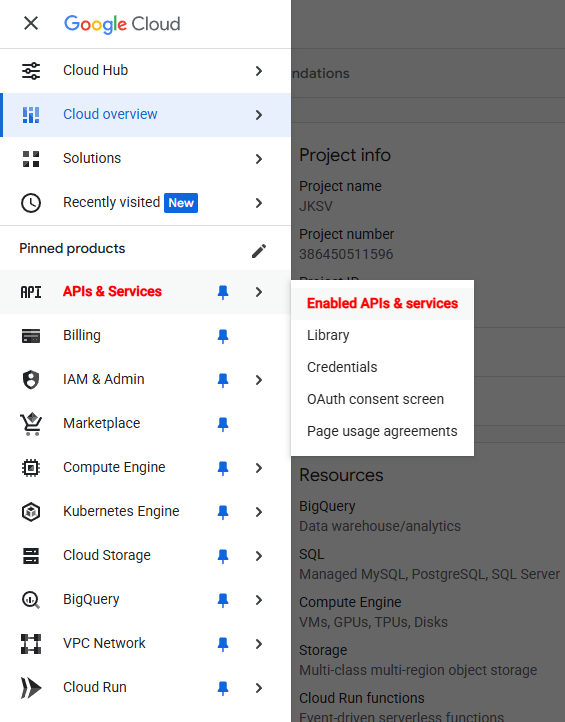This screenshot has height=722, width=565.
Task: Click the Compute Engine chip icon
Action: (31, 468)
